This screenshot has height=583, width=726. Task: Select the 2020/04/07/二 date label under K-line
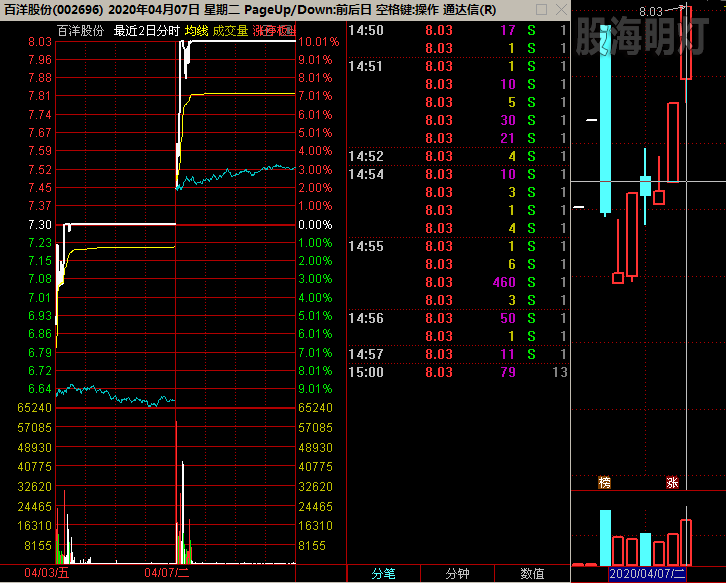(647, 574)
